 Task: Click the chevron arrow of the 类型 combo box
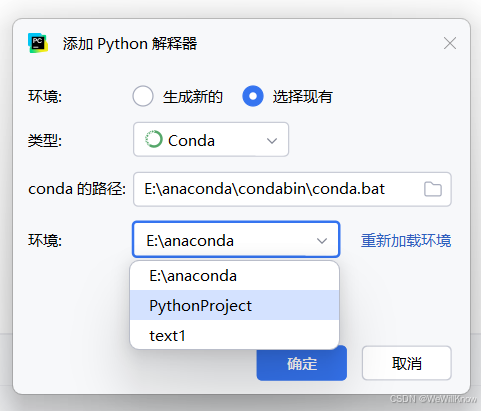tap(272, 141)
